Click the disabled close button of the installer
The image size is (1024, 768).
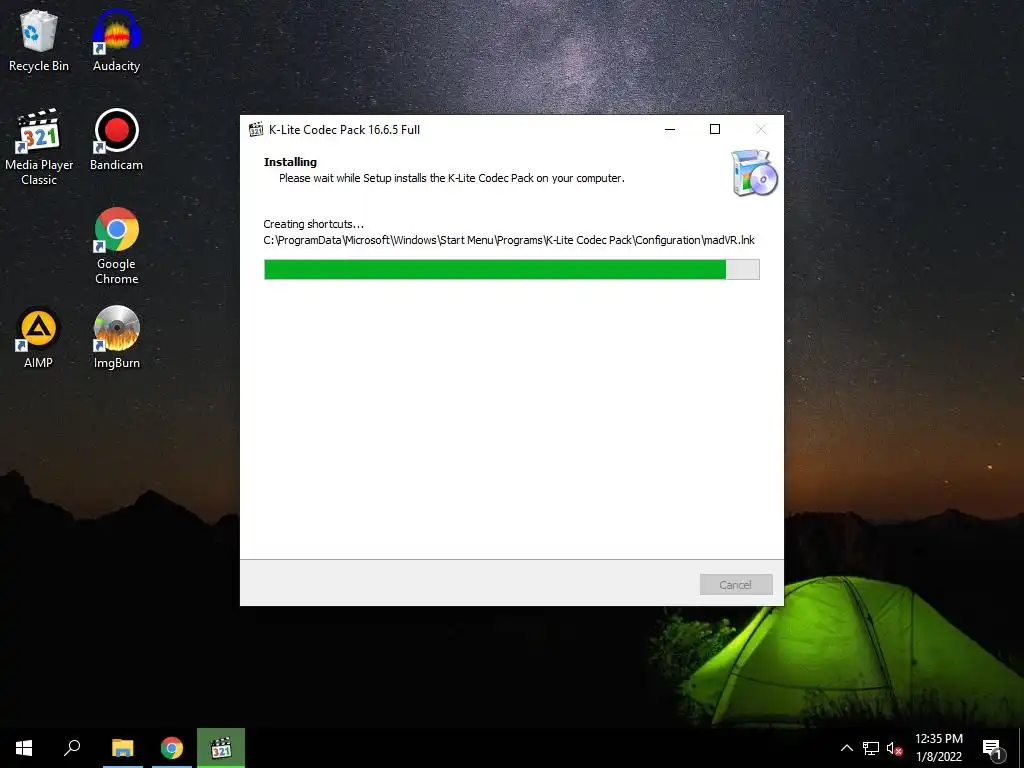(761, 129)
